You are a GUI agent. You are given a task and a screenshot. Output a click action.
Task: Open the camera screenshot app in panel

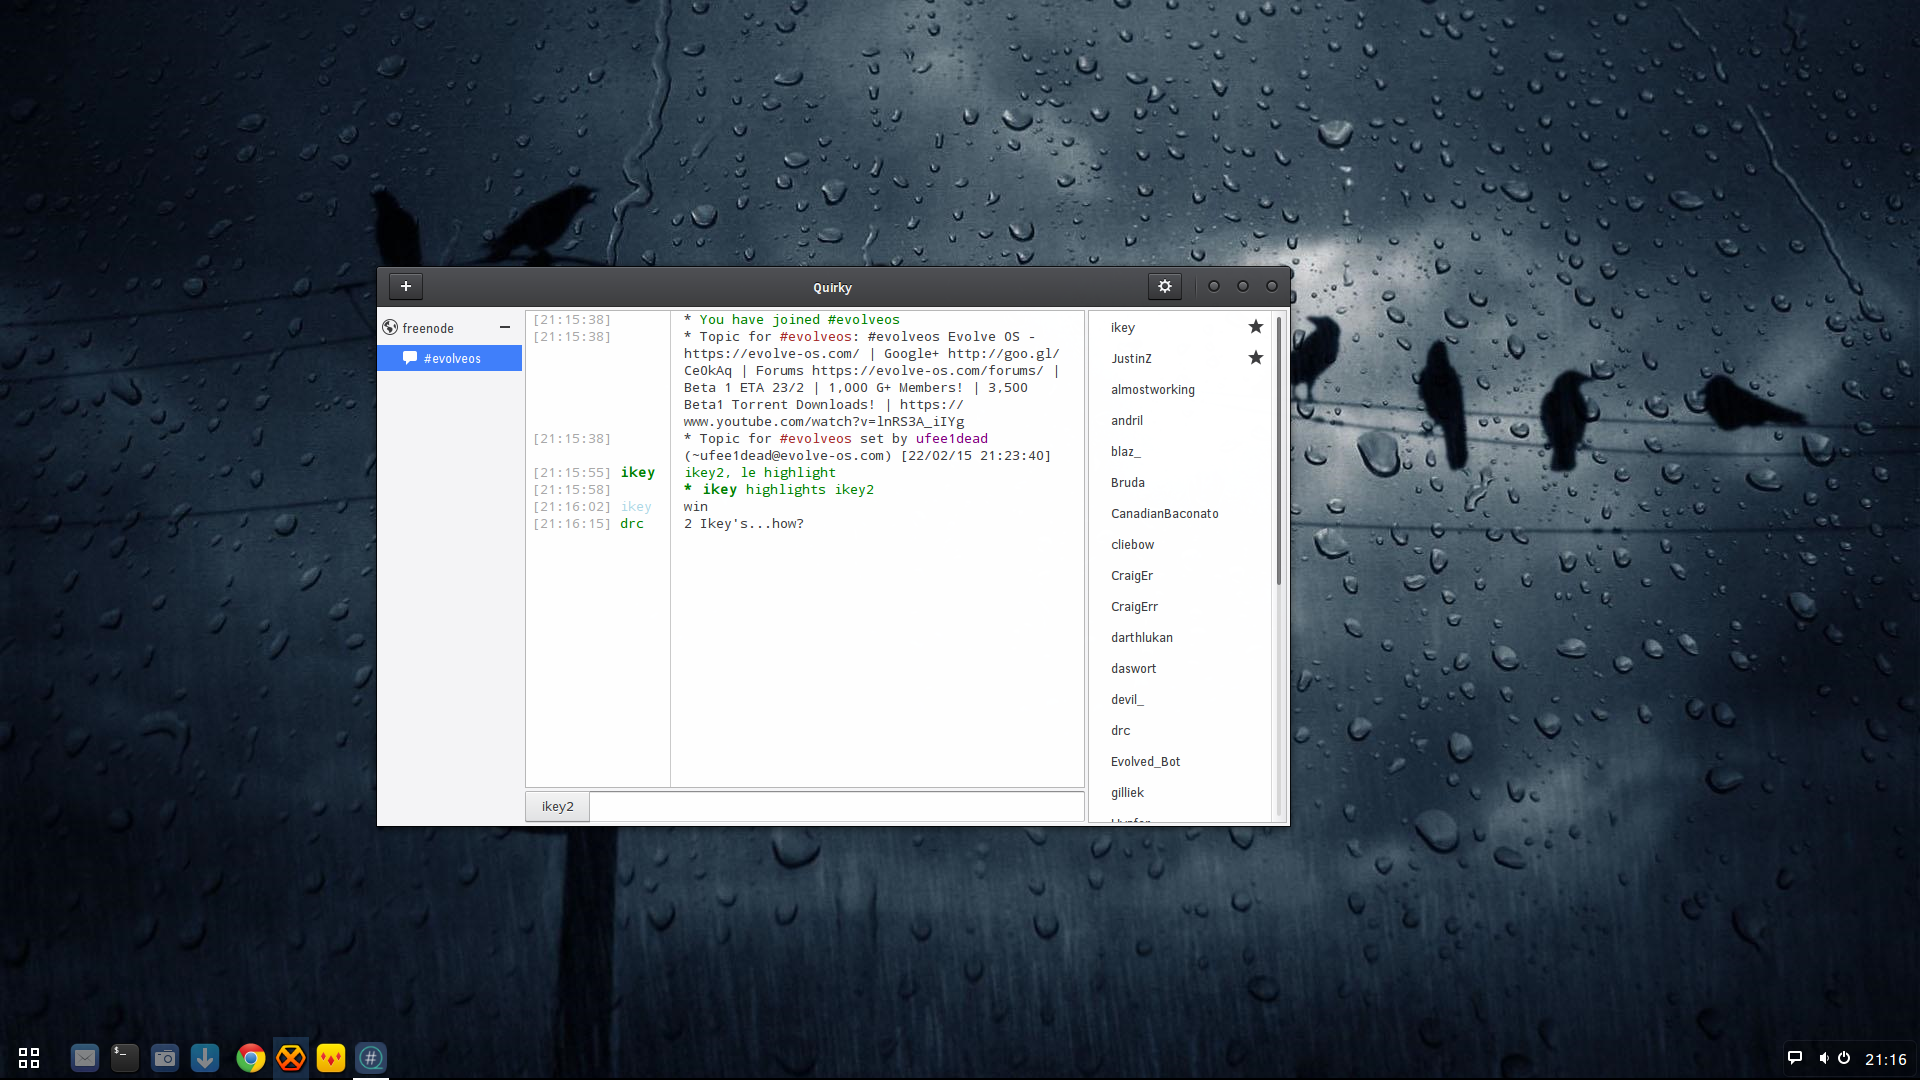coord(165,1058)
